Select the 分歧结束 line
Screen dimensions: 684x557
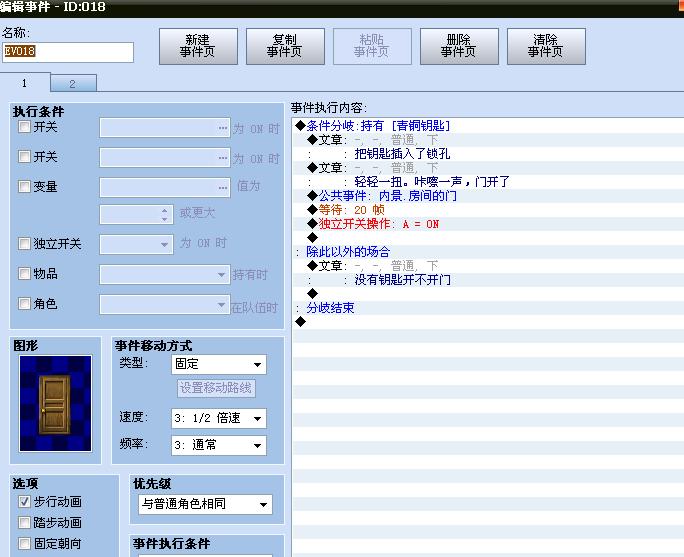click(488, 308)
